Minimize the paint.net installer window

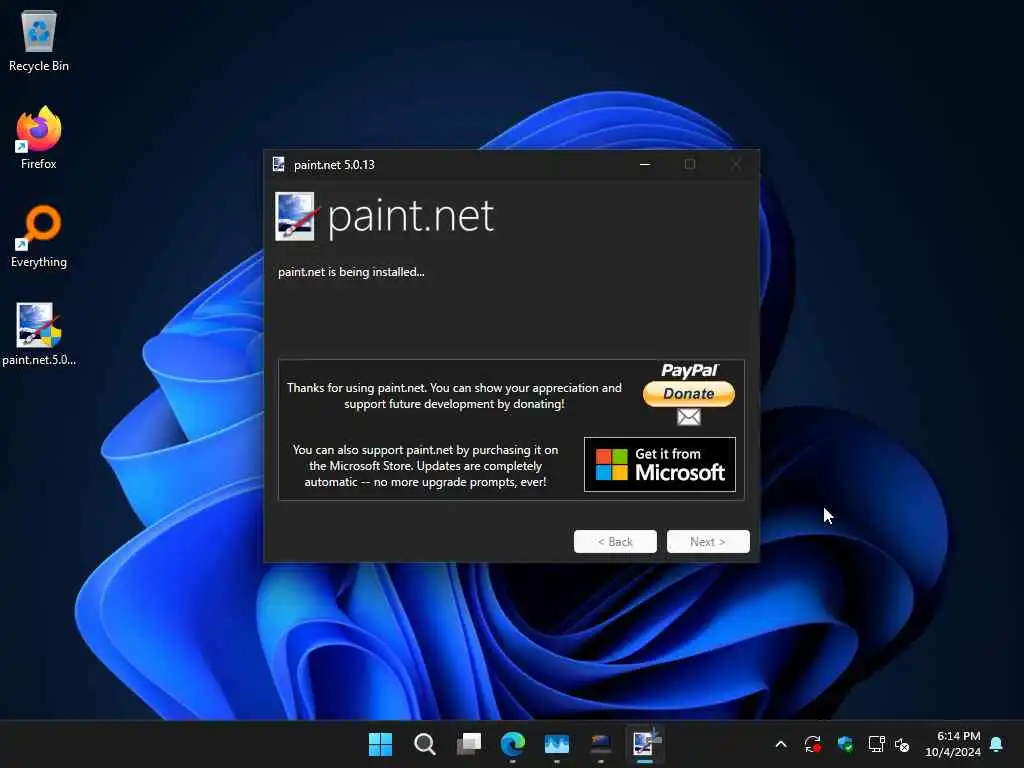[x=645, y=165]
